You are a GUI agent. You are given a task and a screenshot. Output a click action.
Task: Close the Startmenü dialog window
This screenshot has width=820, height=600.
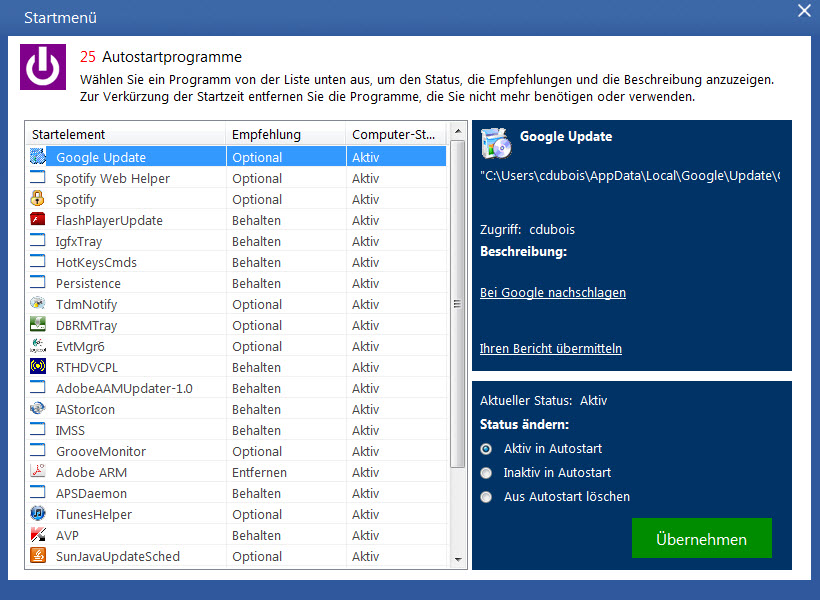[804, 11]
